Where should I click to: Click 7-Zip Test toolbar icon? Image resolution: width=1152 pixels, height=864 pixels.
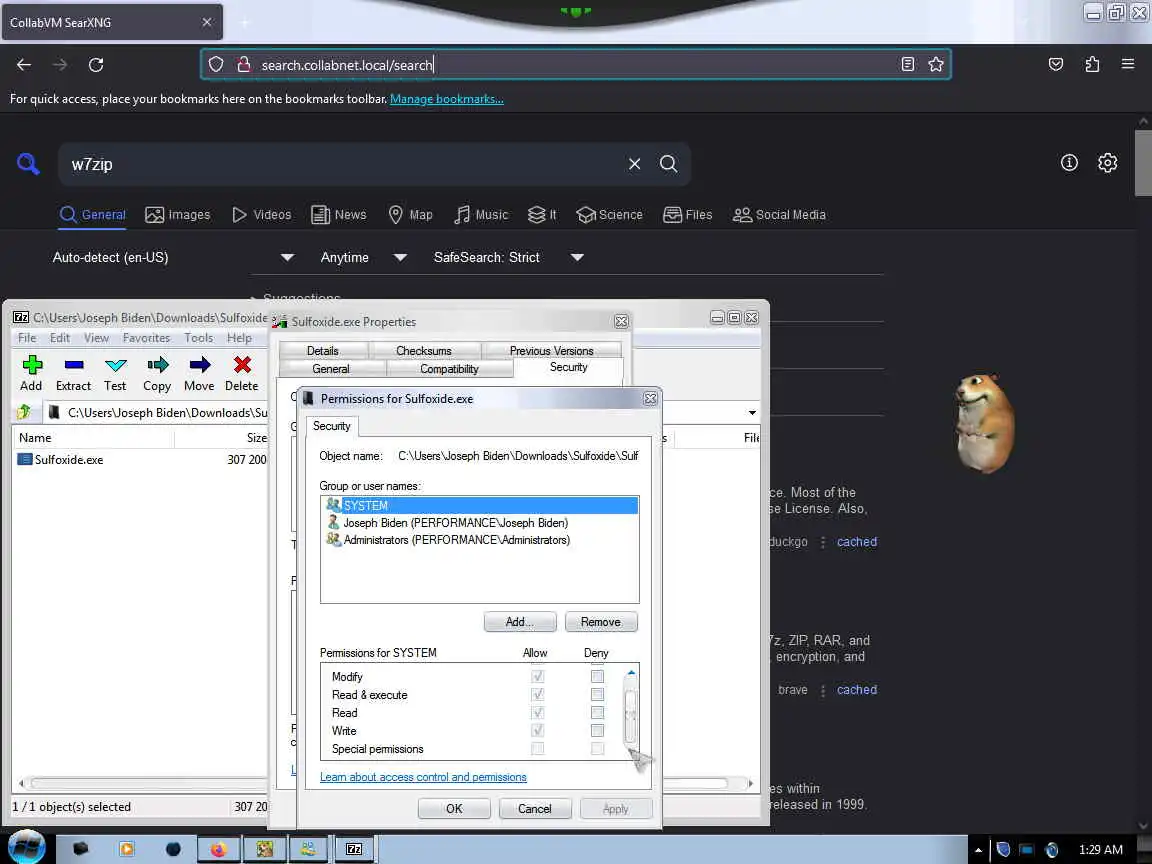coord(115,365)
